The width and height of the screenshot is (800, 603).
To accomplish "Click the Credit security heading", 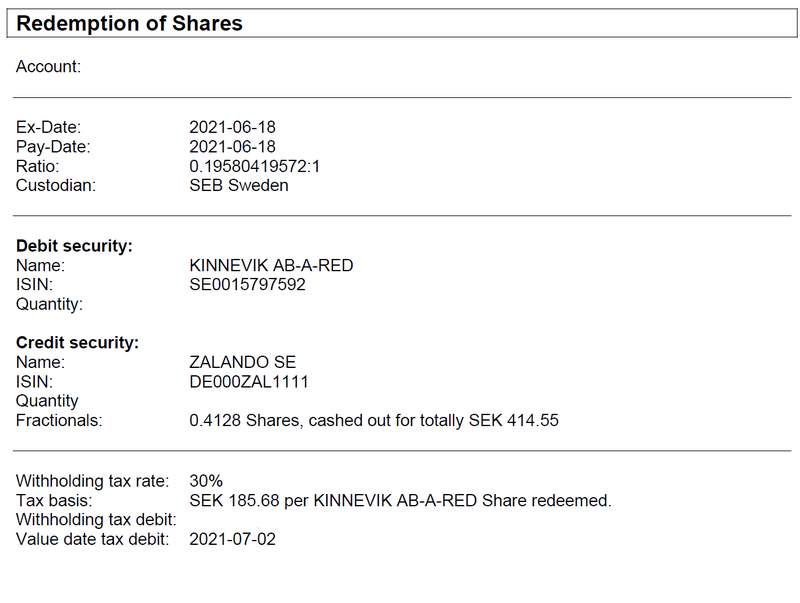I will coord(78,342).
